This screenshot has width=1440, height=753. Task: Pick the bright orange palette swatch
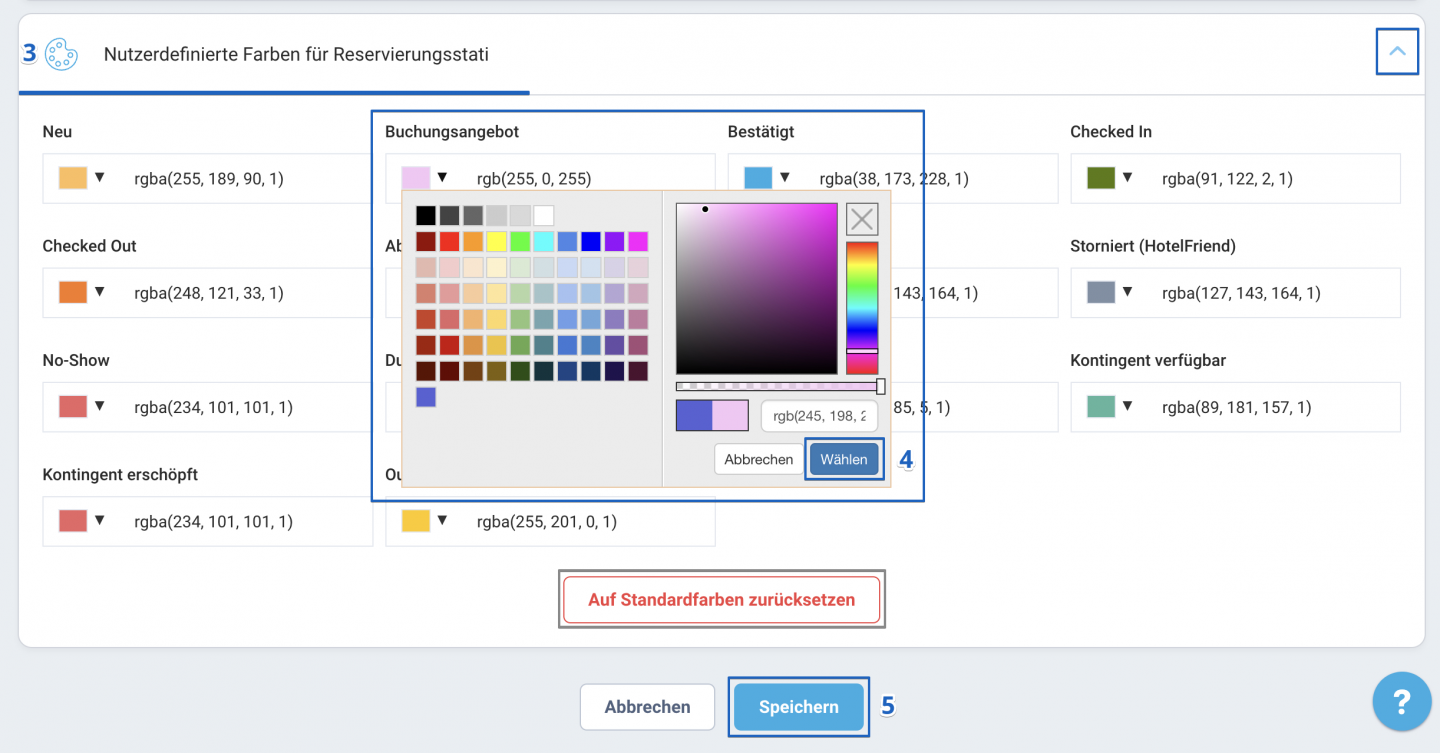click(x=473, y=242)
